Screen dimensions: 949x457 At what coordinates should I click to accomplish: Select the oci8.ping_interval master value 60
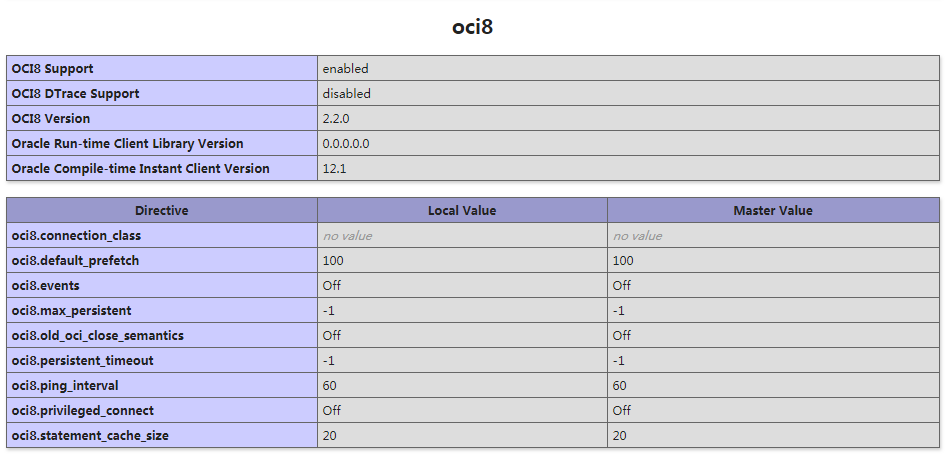click(620, 386)
